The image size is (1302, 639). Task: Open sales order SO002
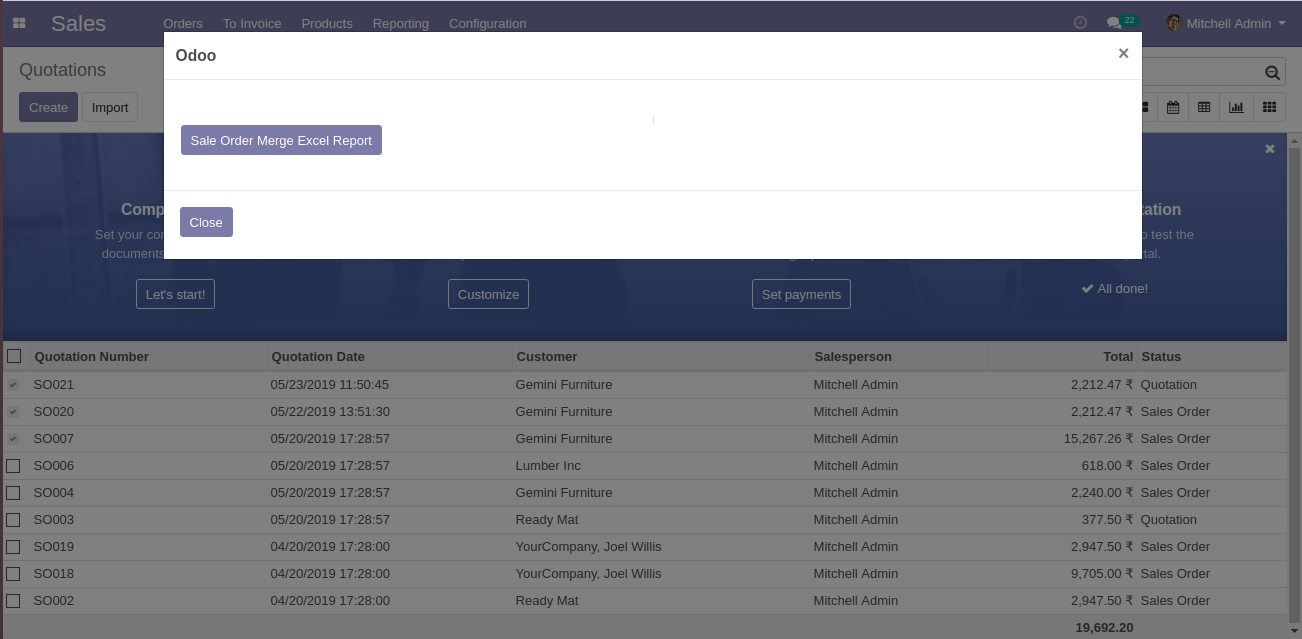tap(54, 601)
